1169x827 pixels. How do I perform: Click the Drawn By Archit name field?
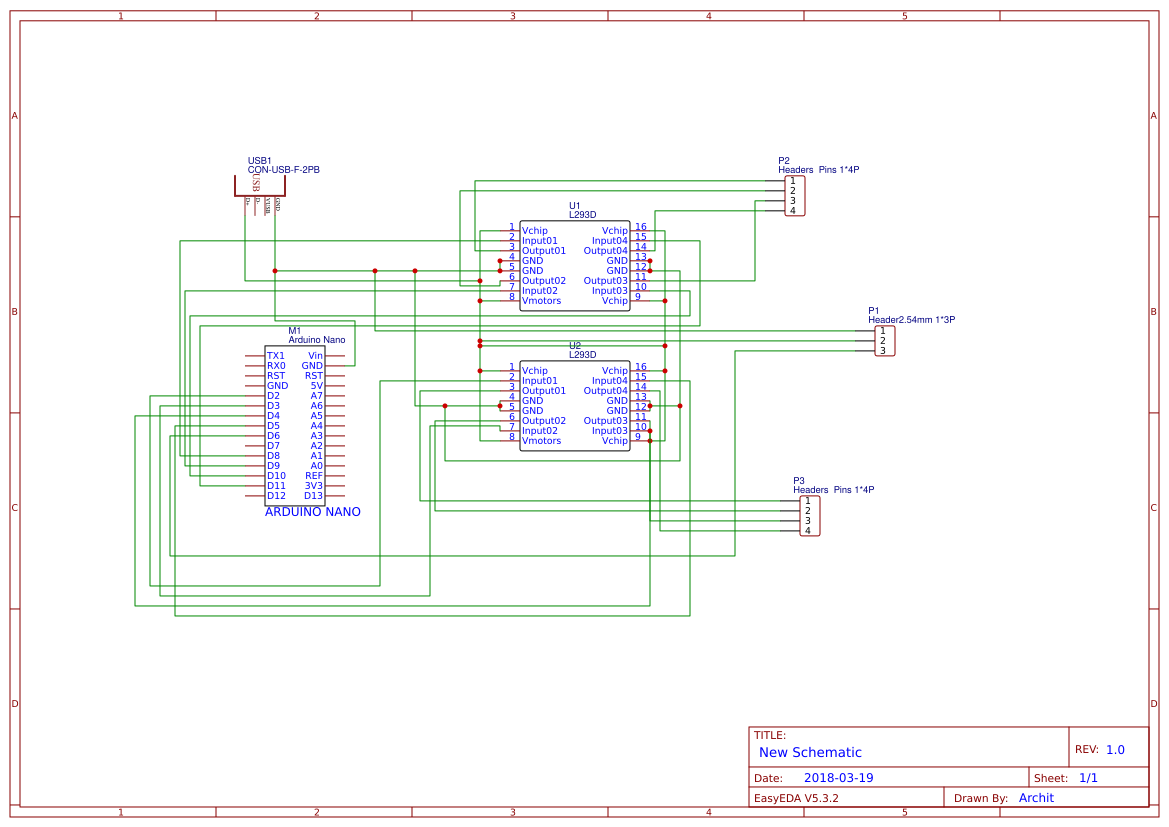point(1036,797)
